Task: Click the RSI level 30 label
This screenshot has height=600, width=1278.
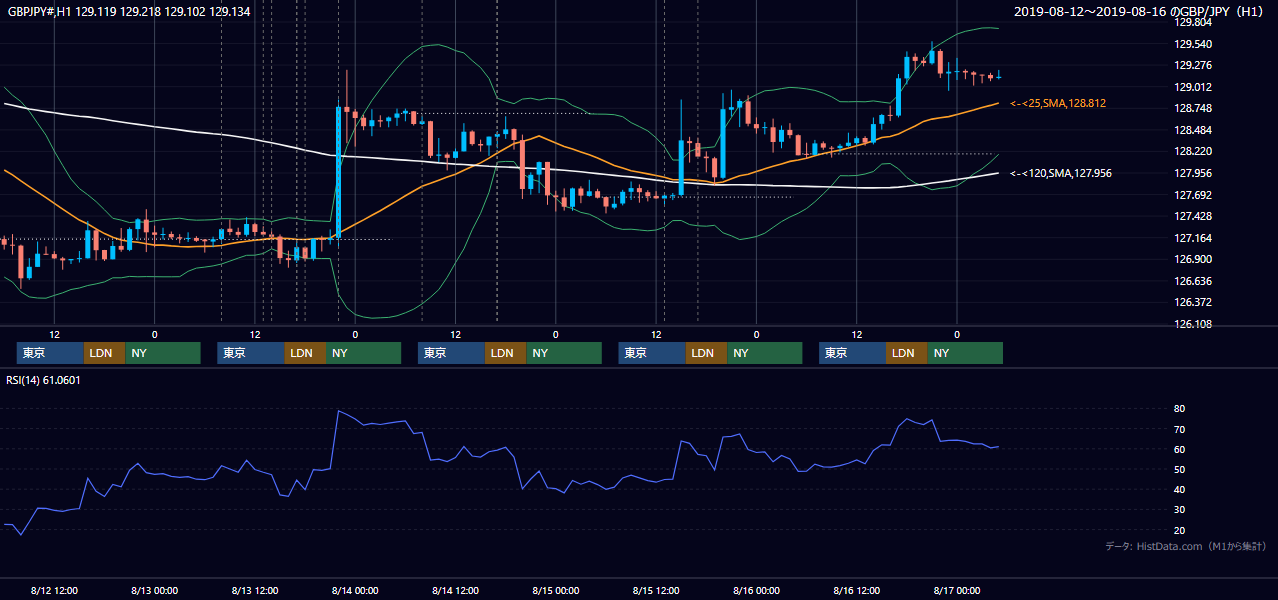Action: click(x=1179, y=509)
